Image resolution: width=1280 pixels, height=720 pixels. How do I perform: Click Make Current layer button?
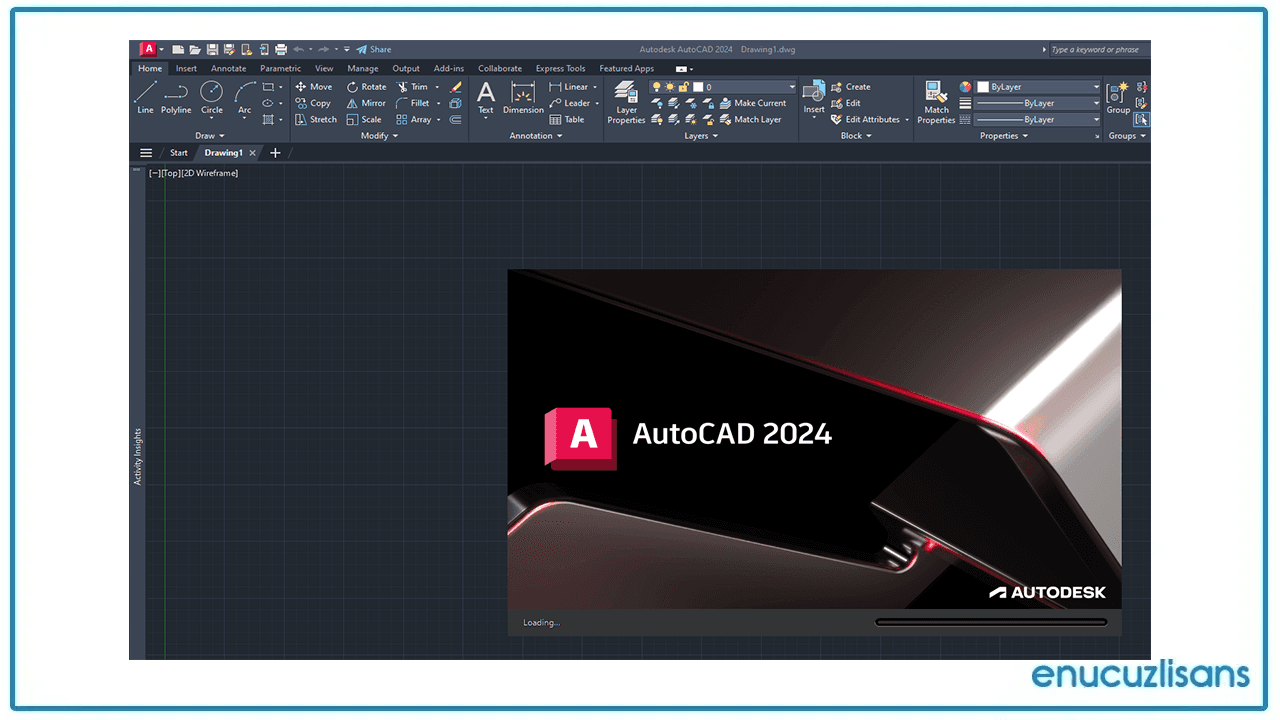pyautogui.click(x=753, y=103)
